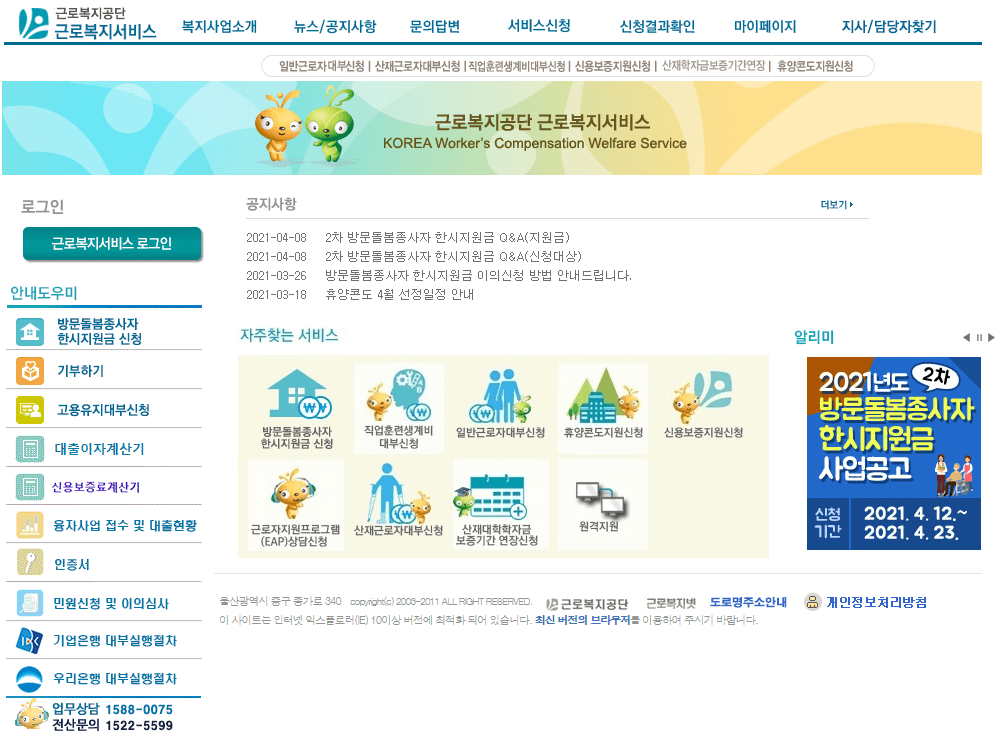Select 산재학자금보증기간연장 in submenu bar
The height and width of the screenshot is (737, 1001).
[x=714, y=66]
